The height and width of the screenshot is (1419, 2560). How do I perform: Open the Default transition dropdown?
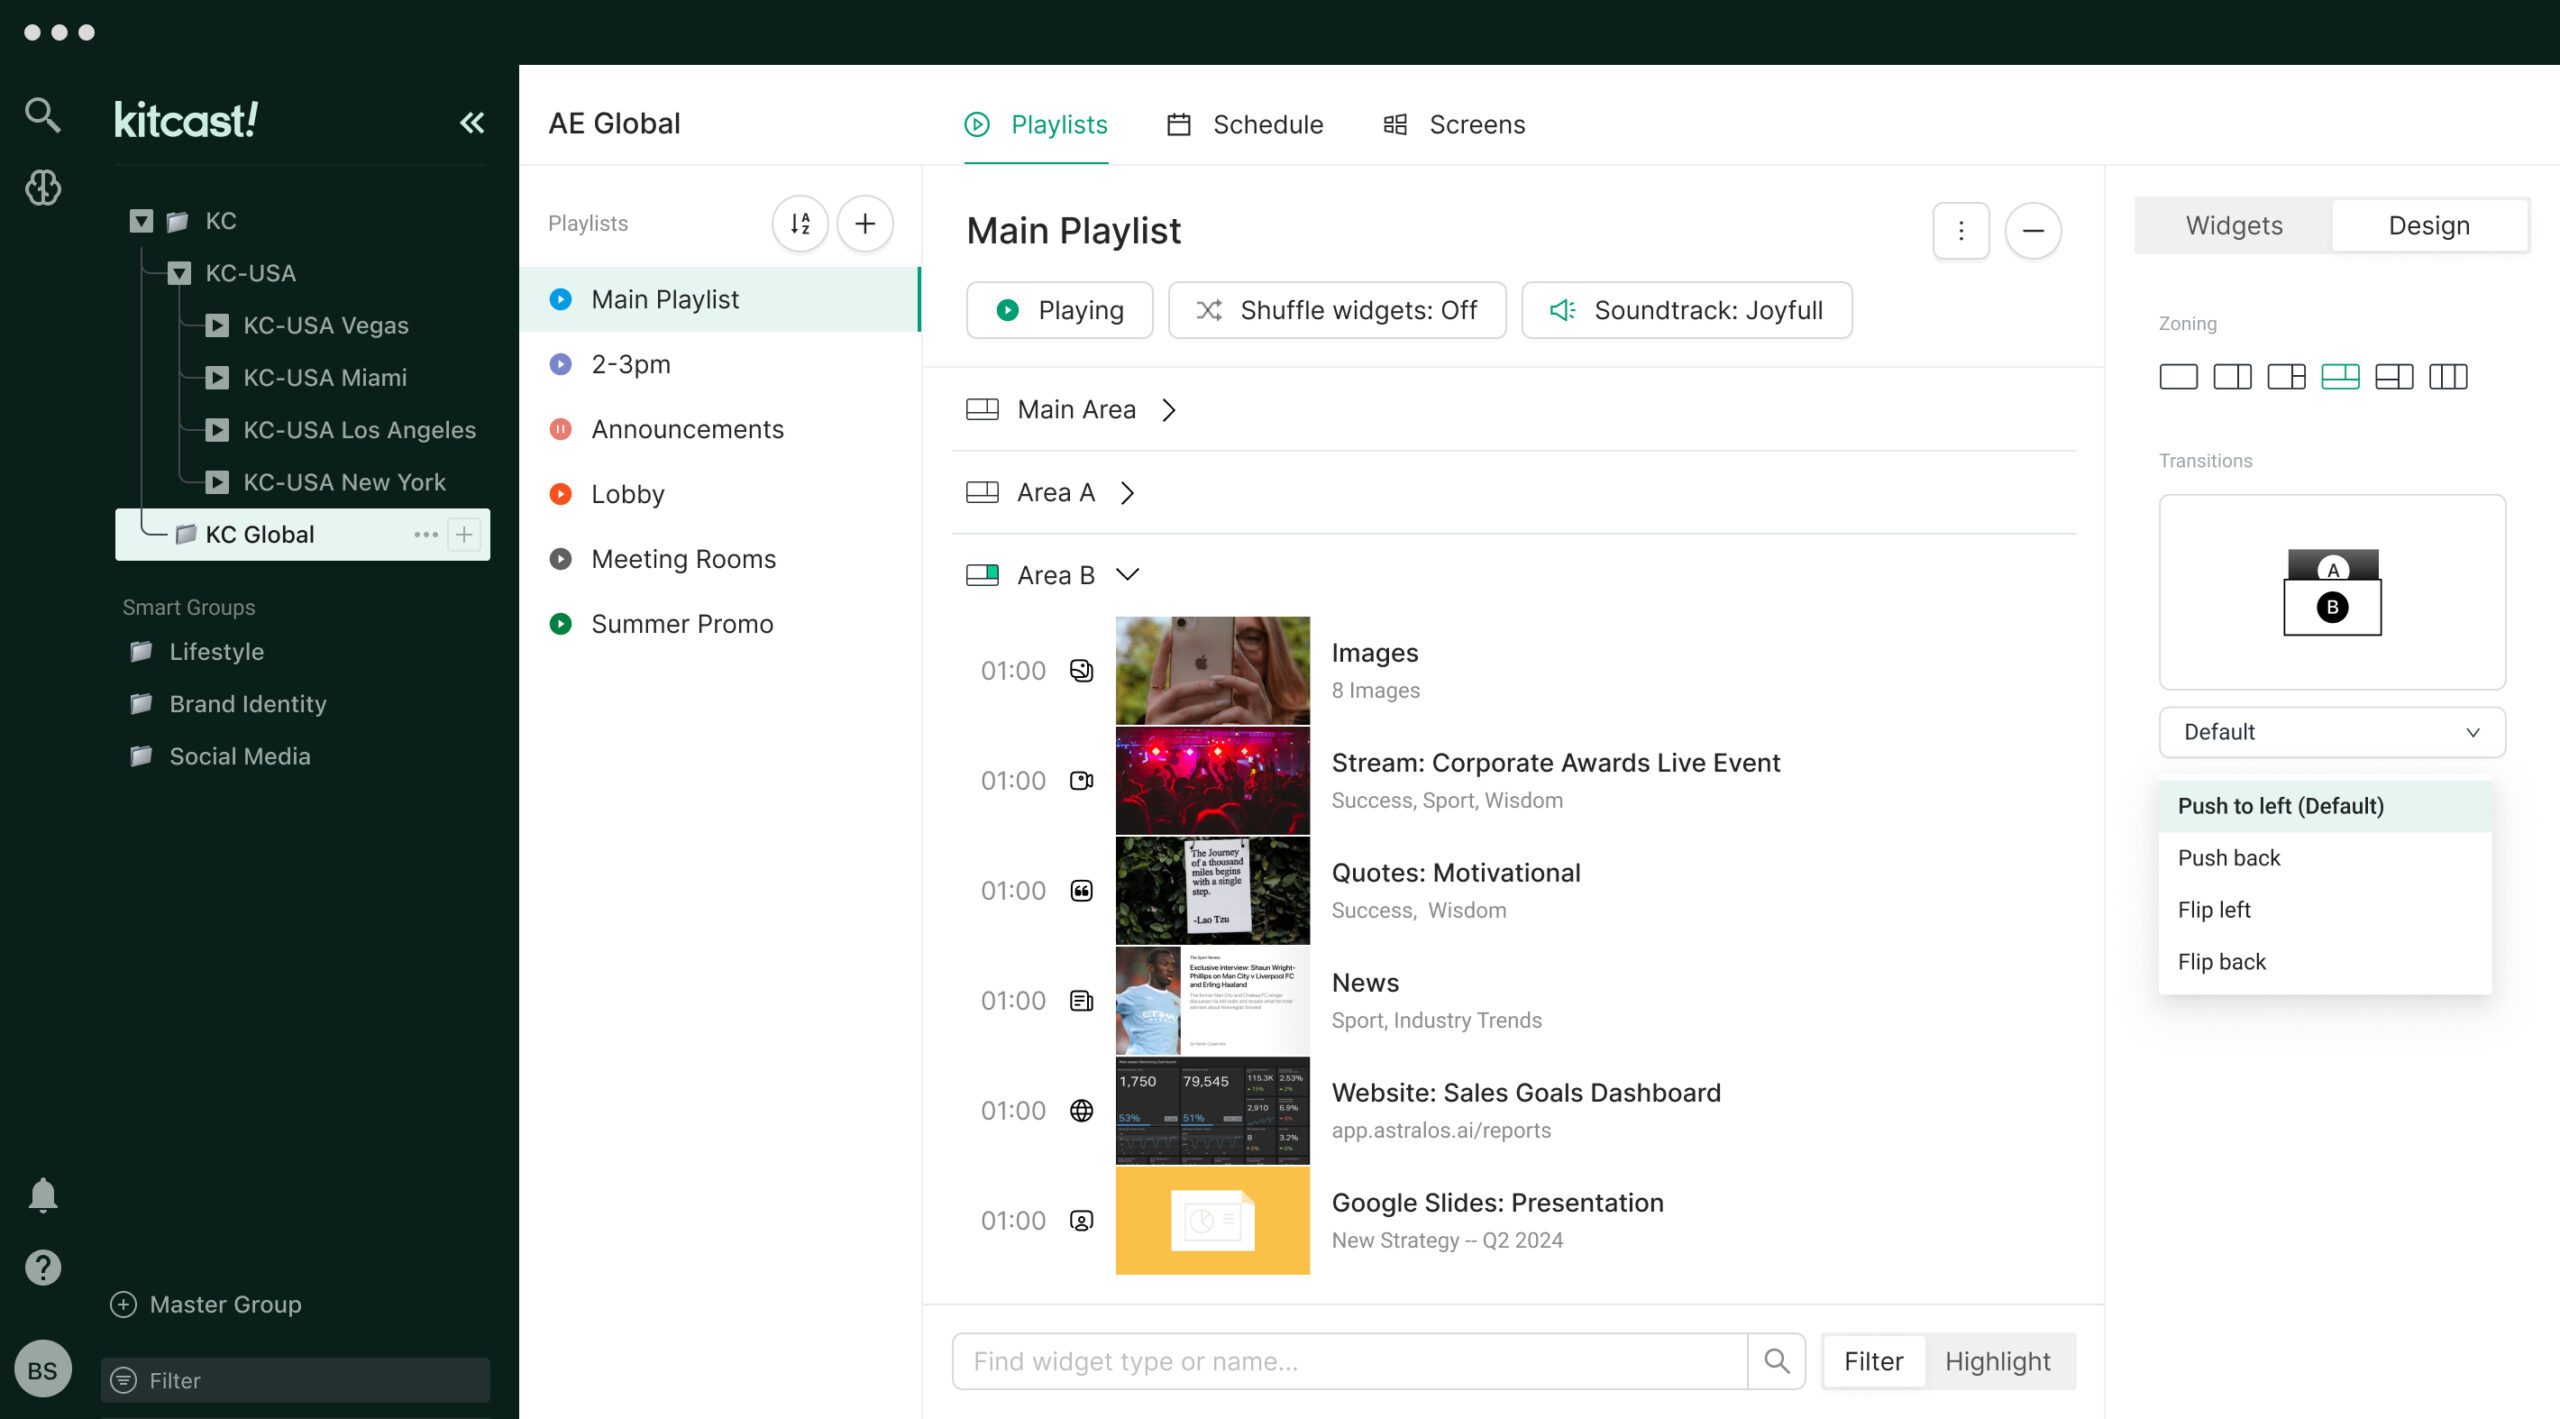pyautogui.click(x=2331, y=732)
